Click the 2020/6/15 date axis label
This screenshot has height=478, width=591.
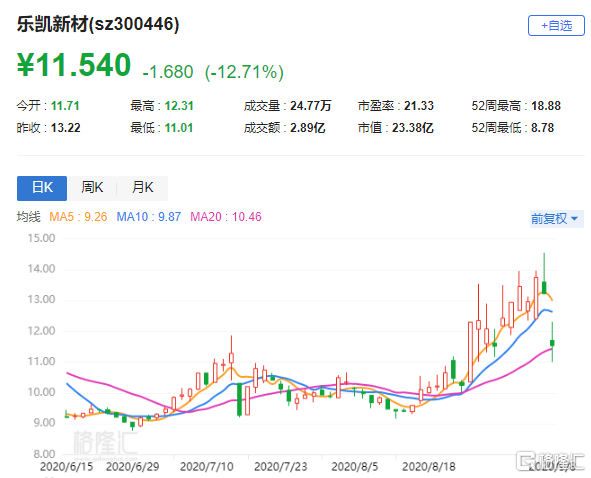pos(66,467)
